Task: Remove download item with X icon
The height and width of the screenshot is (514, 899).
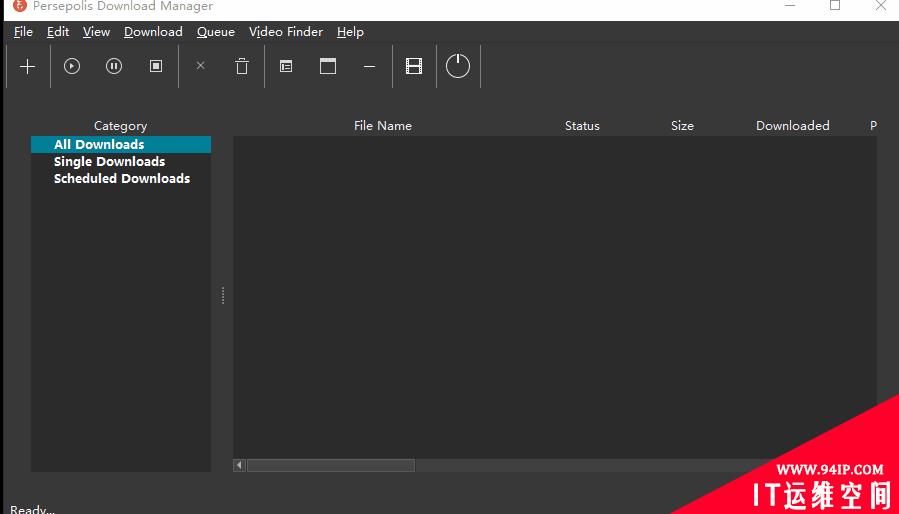Action: click(201, 65)
